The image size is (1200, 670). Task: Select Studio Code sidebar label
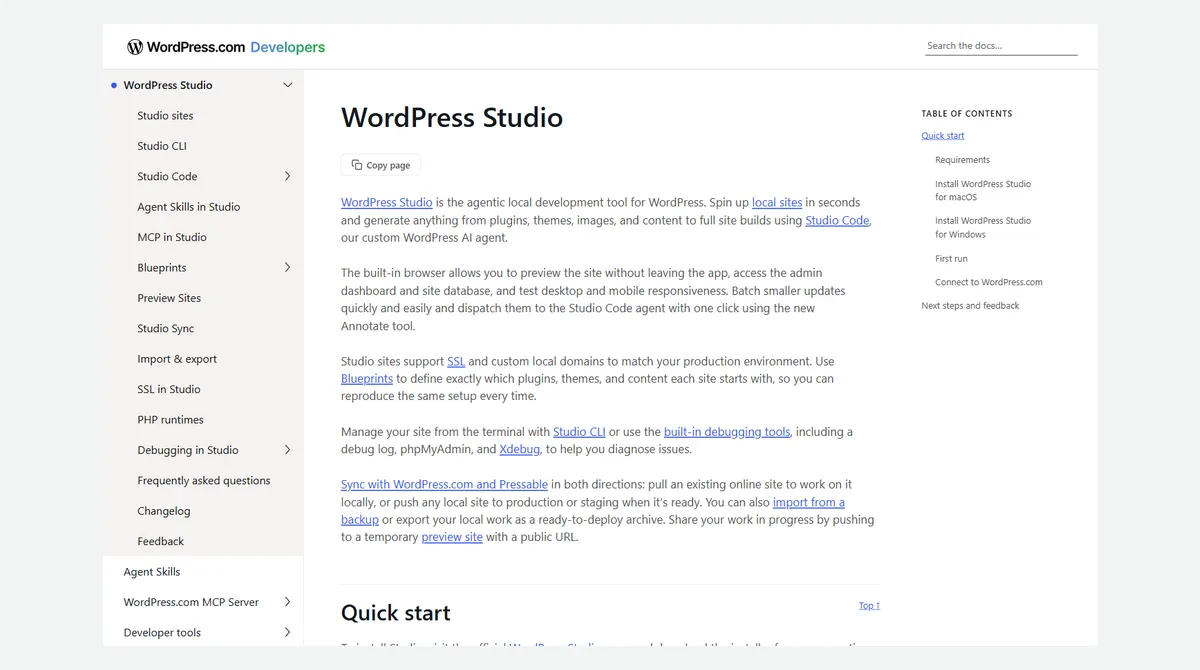[167, 176]
